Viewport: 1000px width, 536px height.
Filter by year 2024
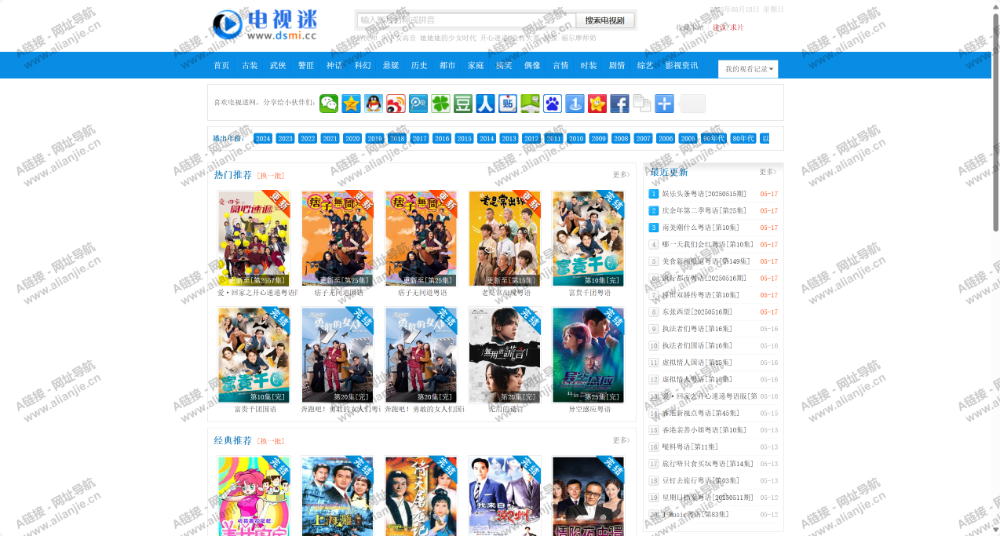pyautogui.click(x=263, y=138)
